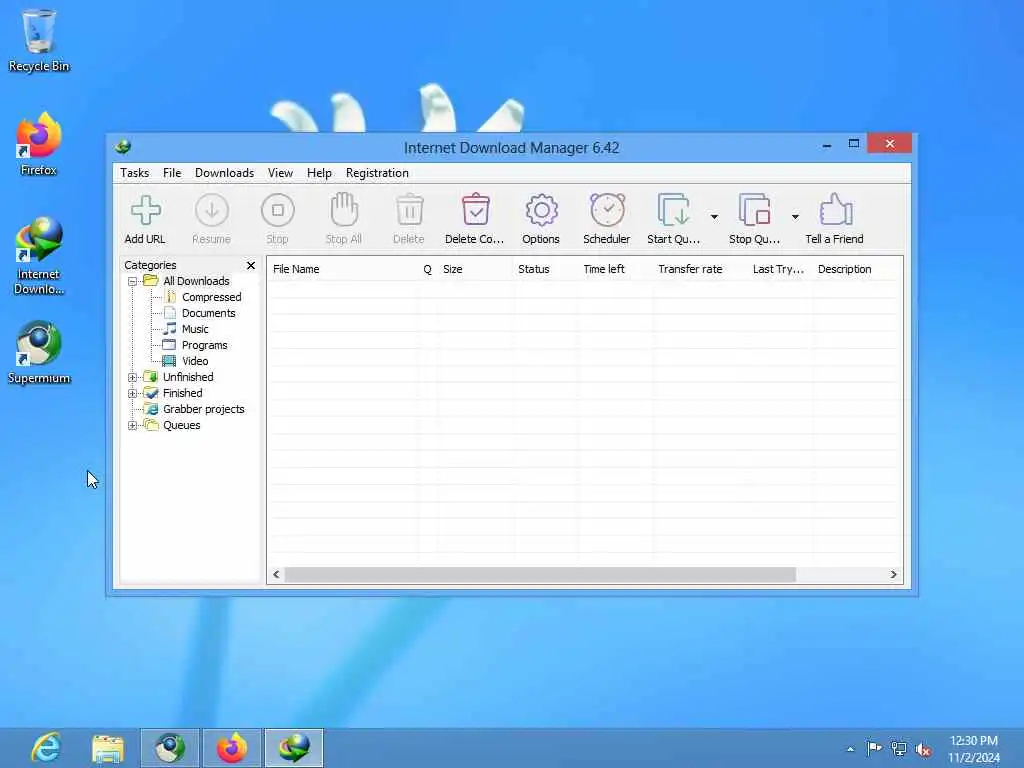The image size is (1024, 768).
Task: Click the Stop All hand icon
Action: 344,210
